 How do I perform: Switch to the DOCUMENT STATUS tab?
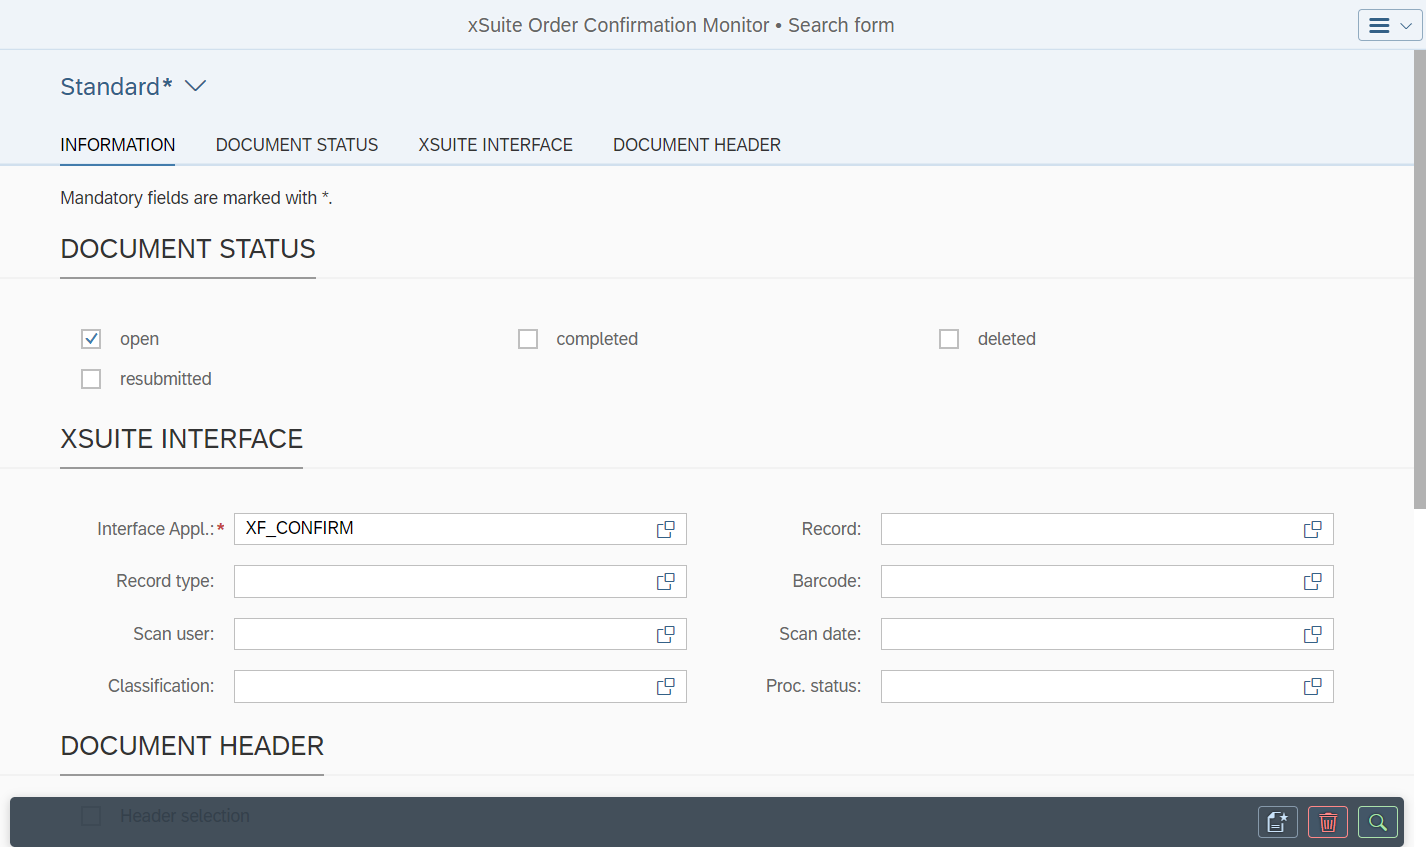point(297,145)
